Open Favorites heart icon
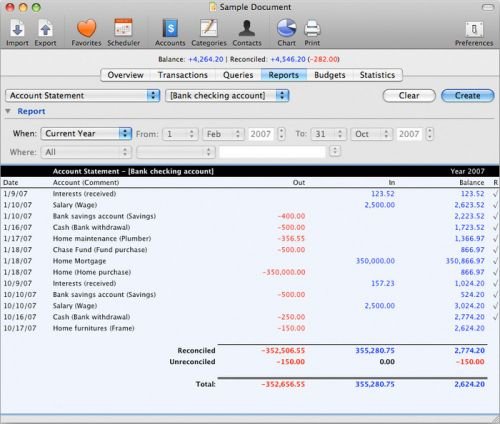This screenshot has height=424, width=500. (86, 29)
